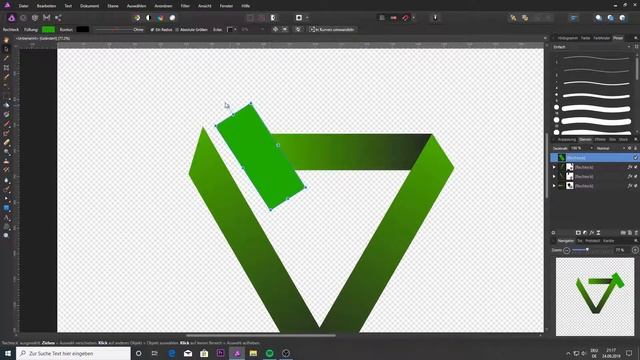Open the Einfach brush category dropdown

[591, 47]
